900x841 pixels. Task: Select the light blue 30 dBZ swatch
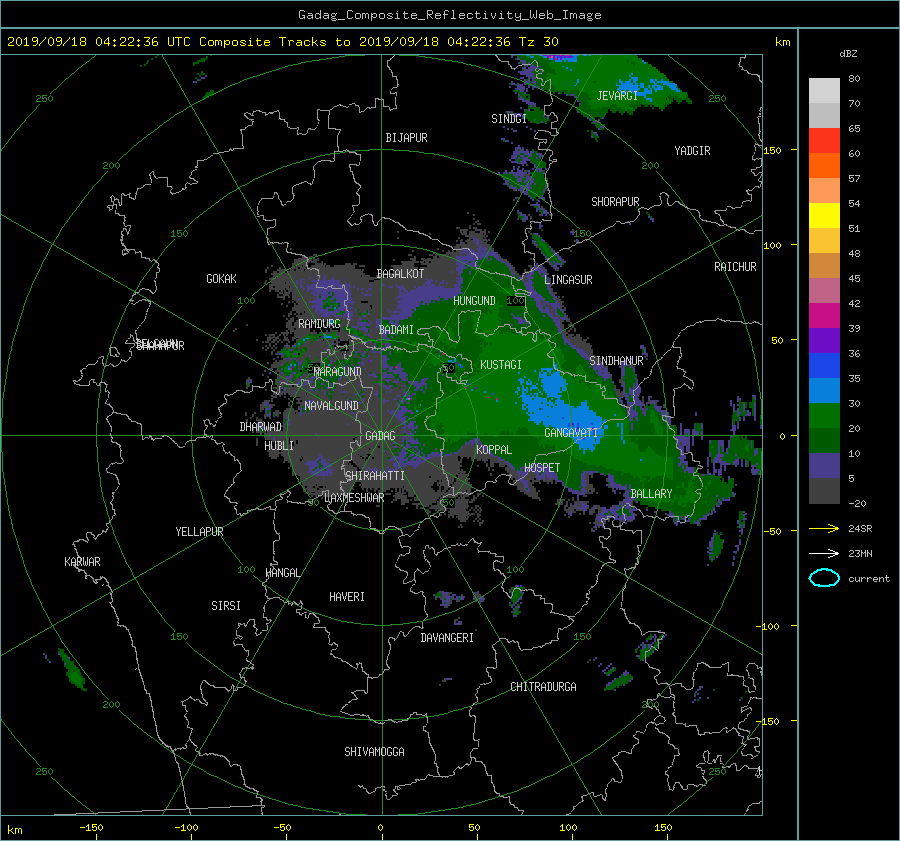tap(824, 390)
